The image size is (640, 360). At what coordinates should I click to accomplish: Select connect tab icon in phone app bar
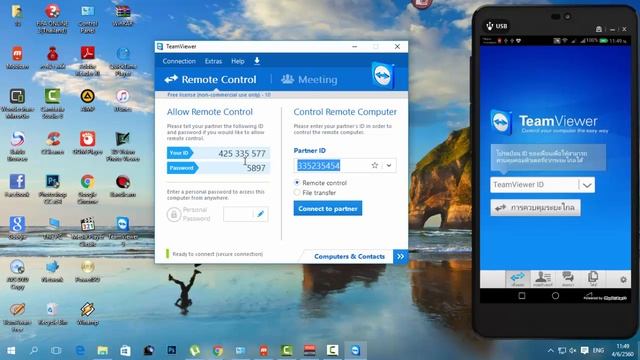click(x=518, y=279)
